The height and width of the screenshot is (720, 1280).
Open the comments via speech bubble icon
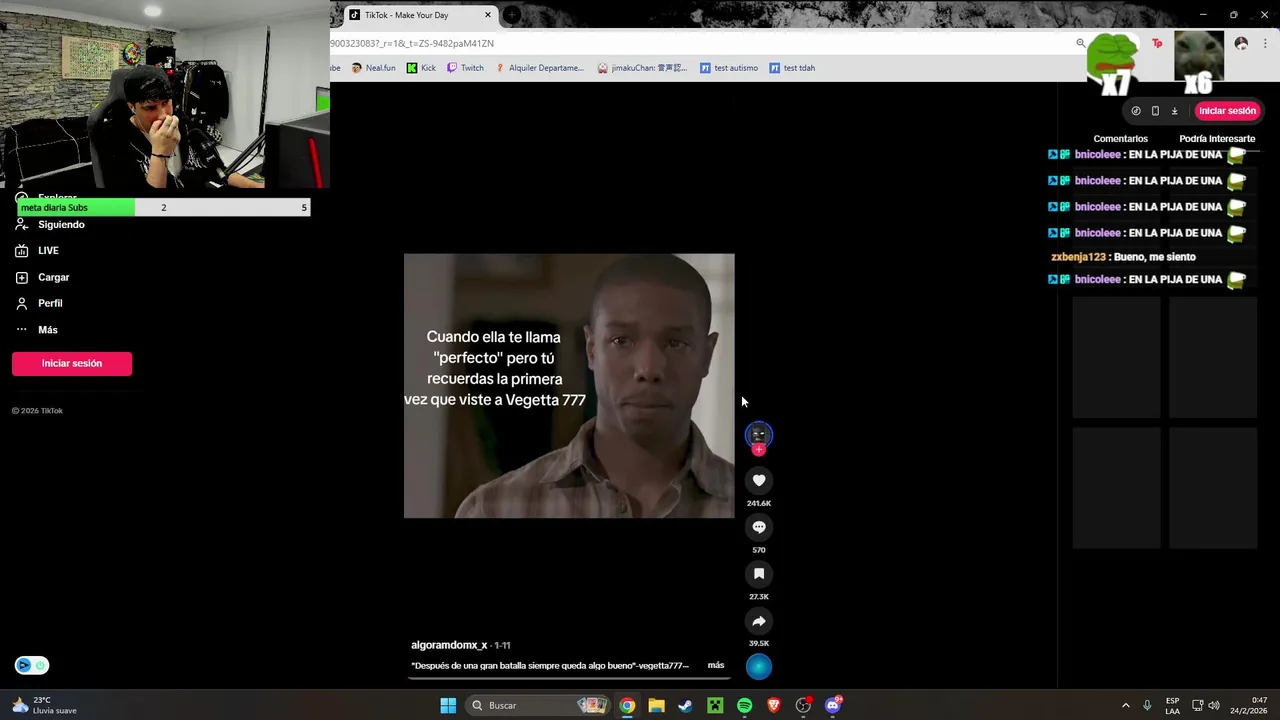[759, 527]
